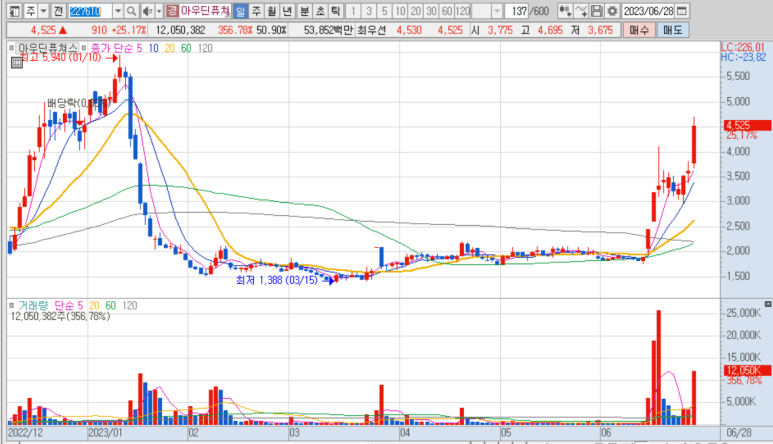Select daily chart 일 period
Screen dimensions: 773x444
(x=240, y=11)
